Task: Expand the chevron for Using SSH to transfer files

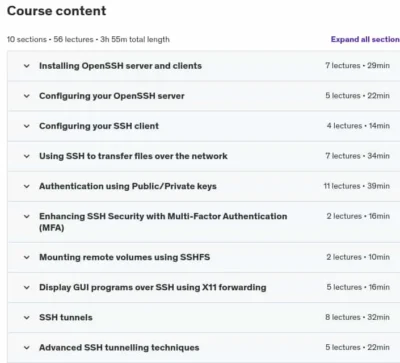Action: click(x=27, y=156)
